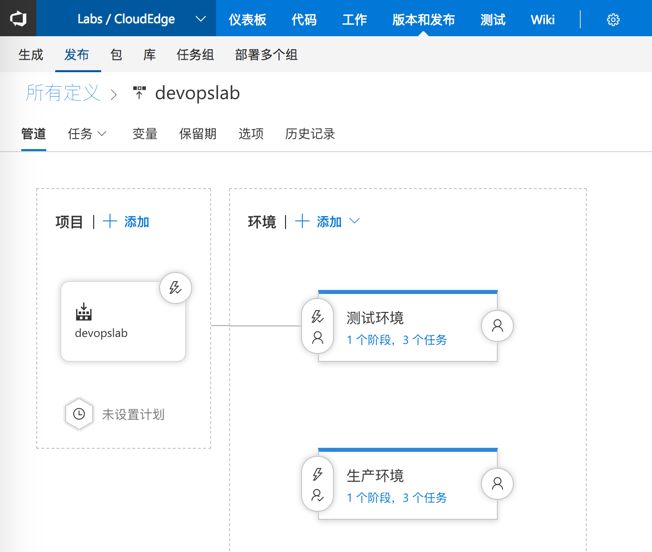Click the Visual Studio Team Services logo
The image size is (652, 552).
18,18
